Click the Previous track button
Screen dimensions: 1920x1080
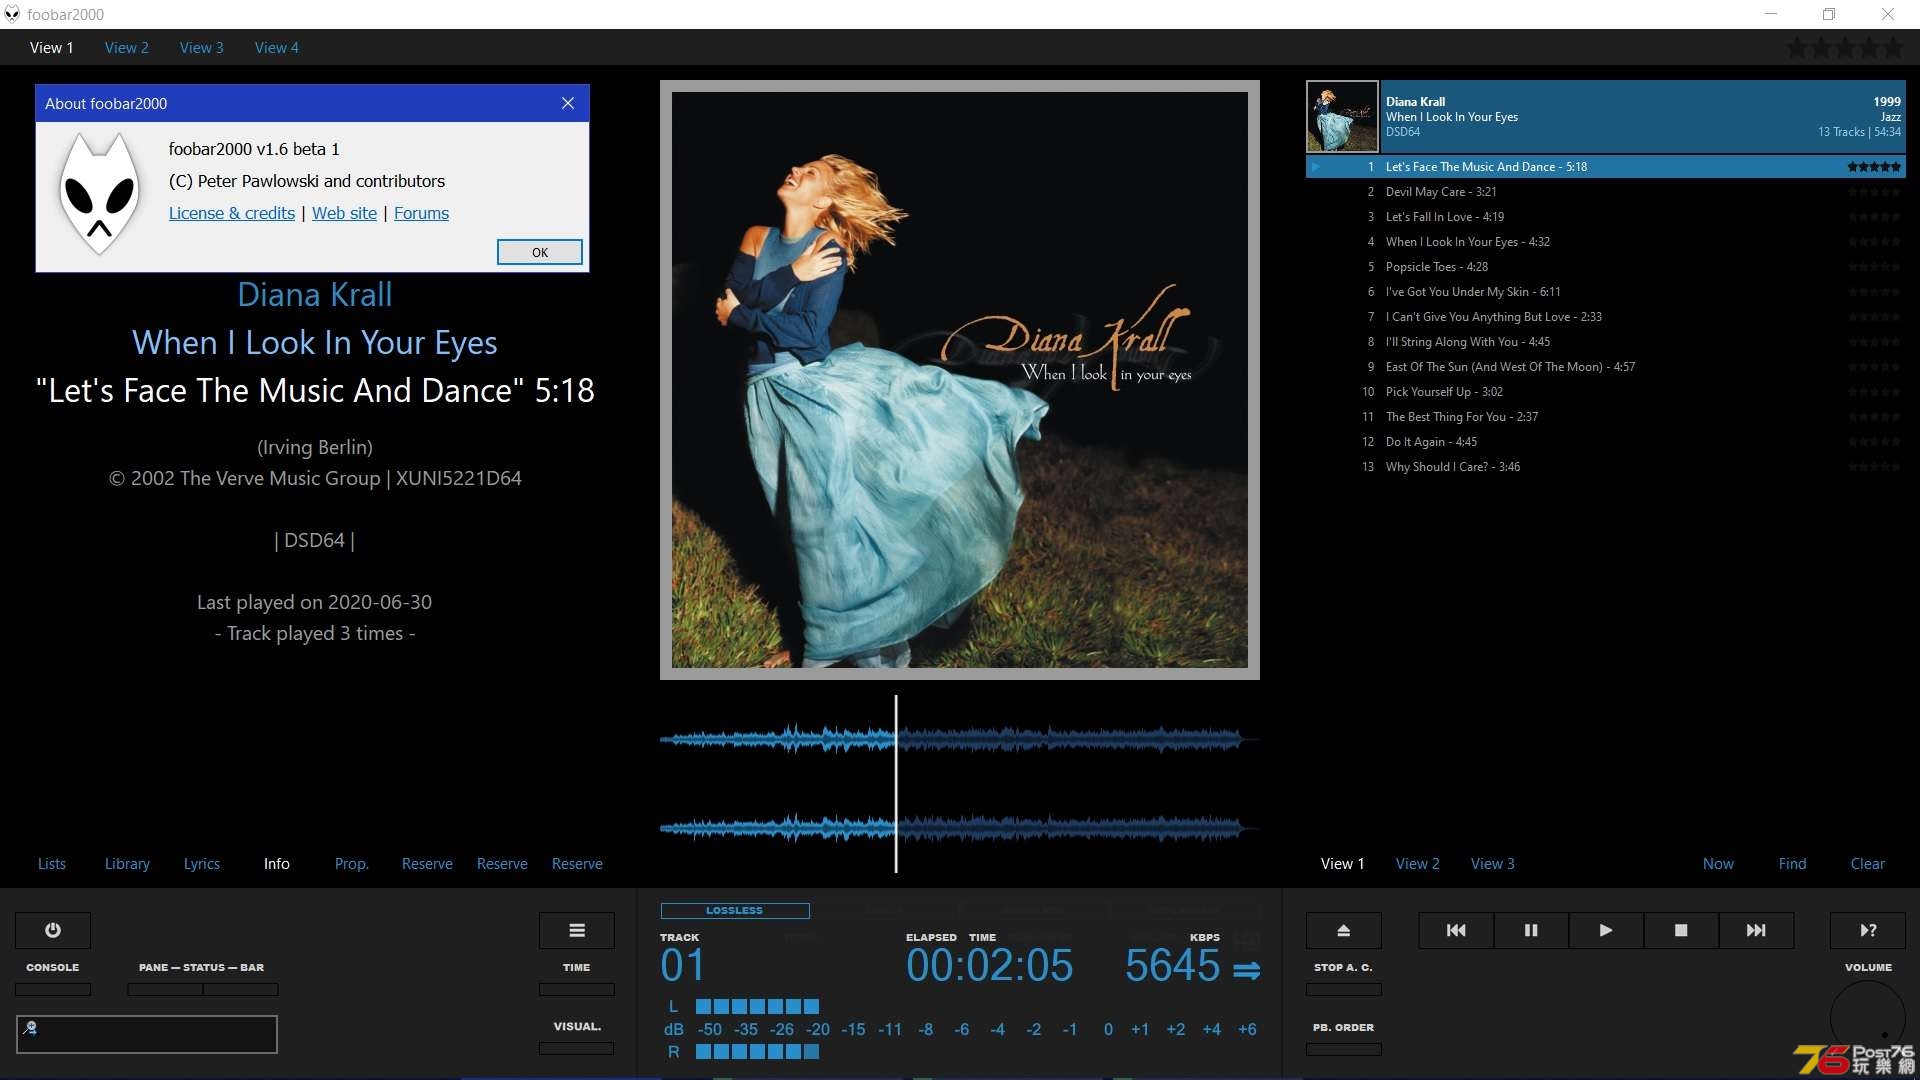point(1456,930)
